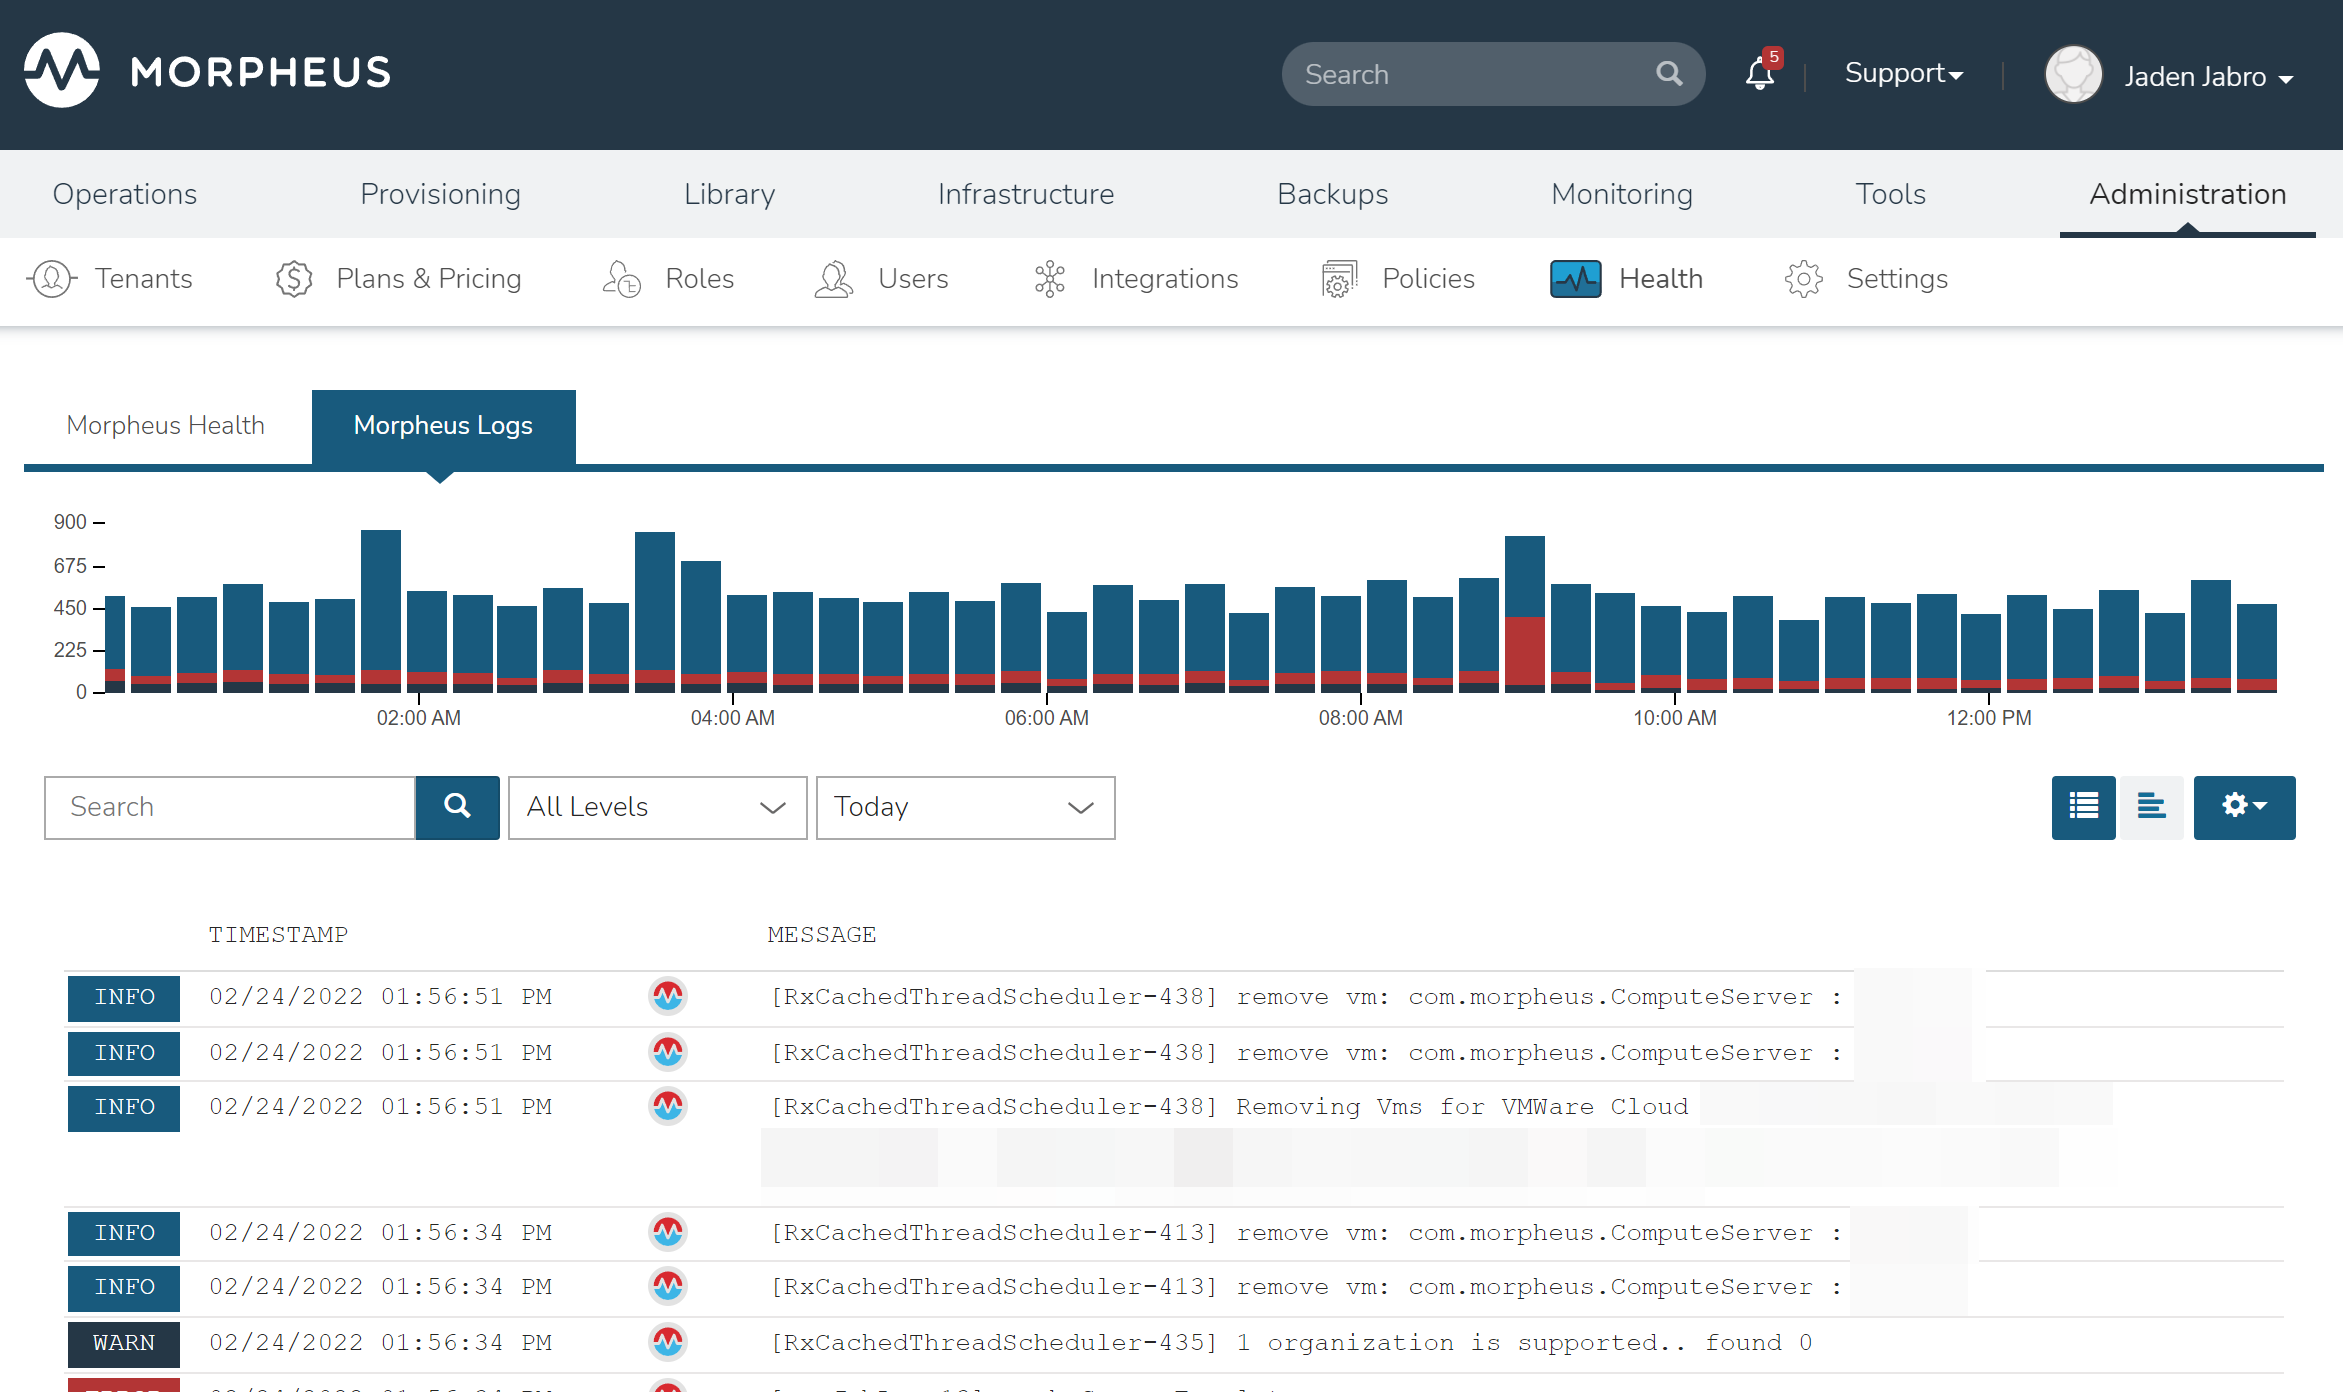The image size is (2343, 1392).
Task: Click the Settings gear in the admin bar
Action: point(1803,279)
